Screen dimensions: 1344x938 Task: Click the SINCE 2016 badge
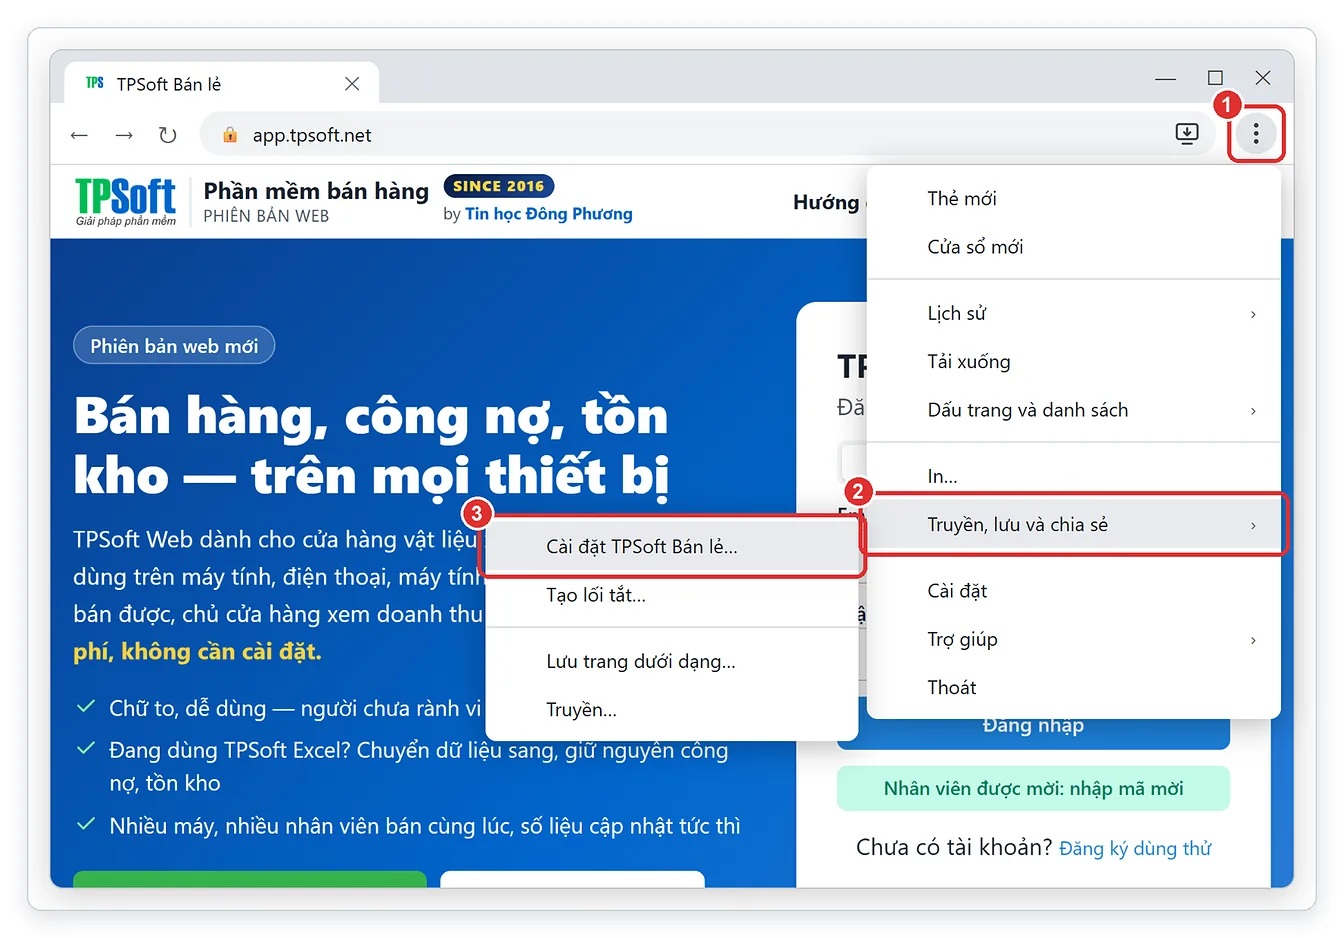pos(498,186)
